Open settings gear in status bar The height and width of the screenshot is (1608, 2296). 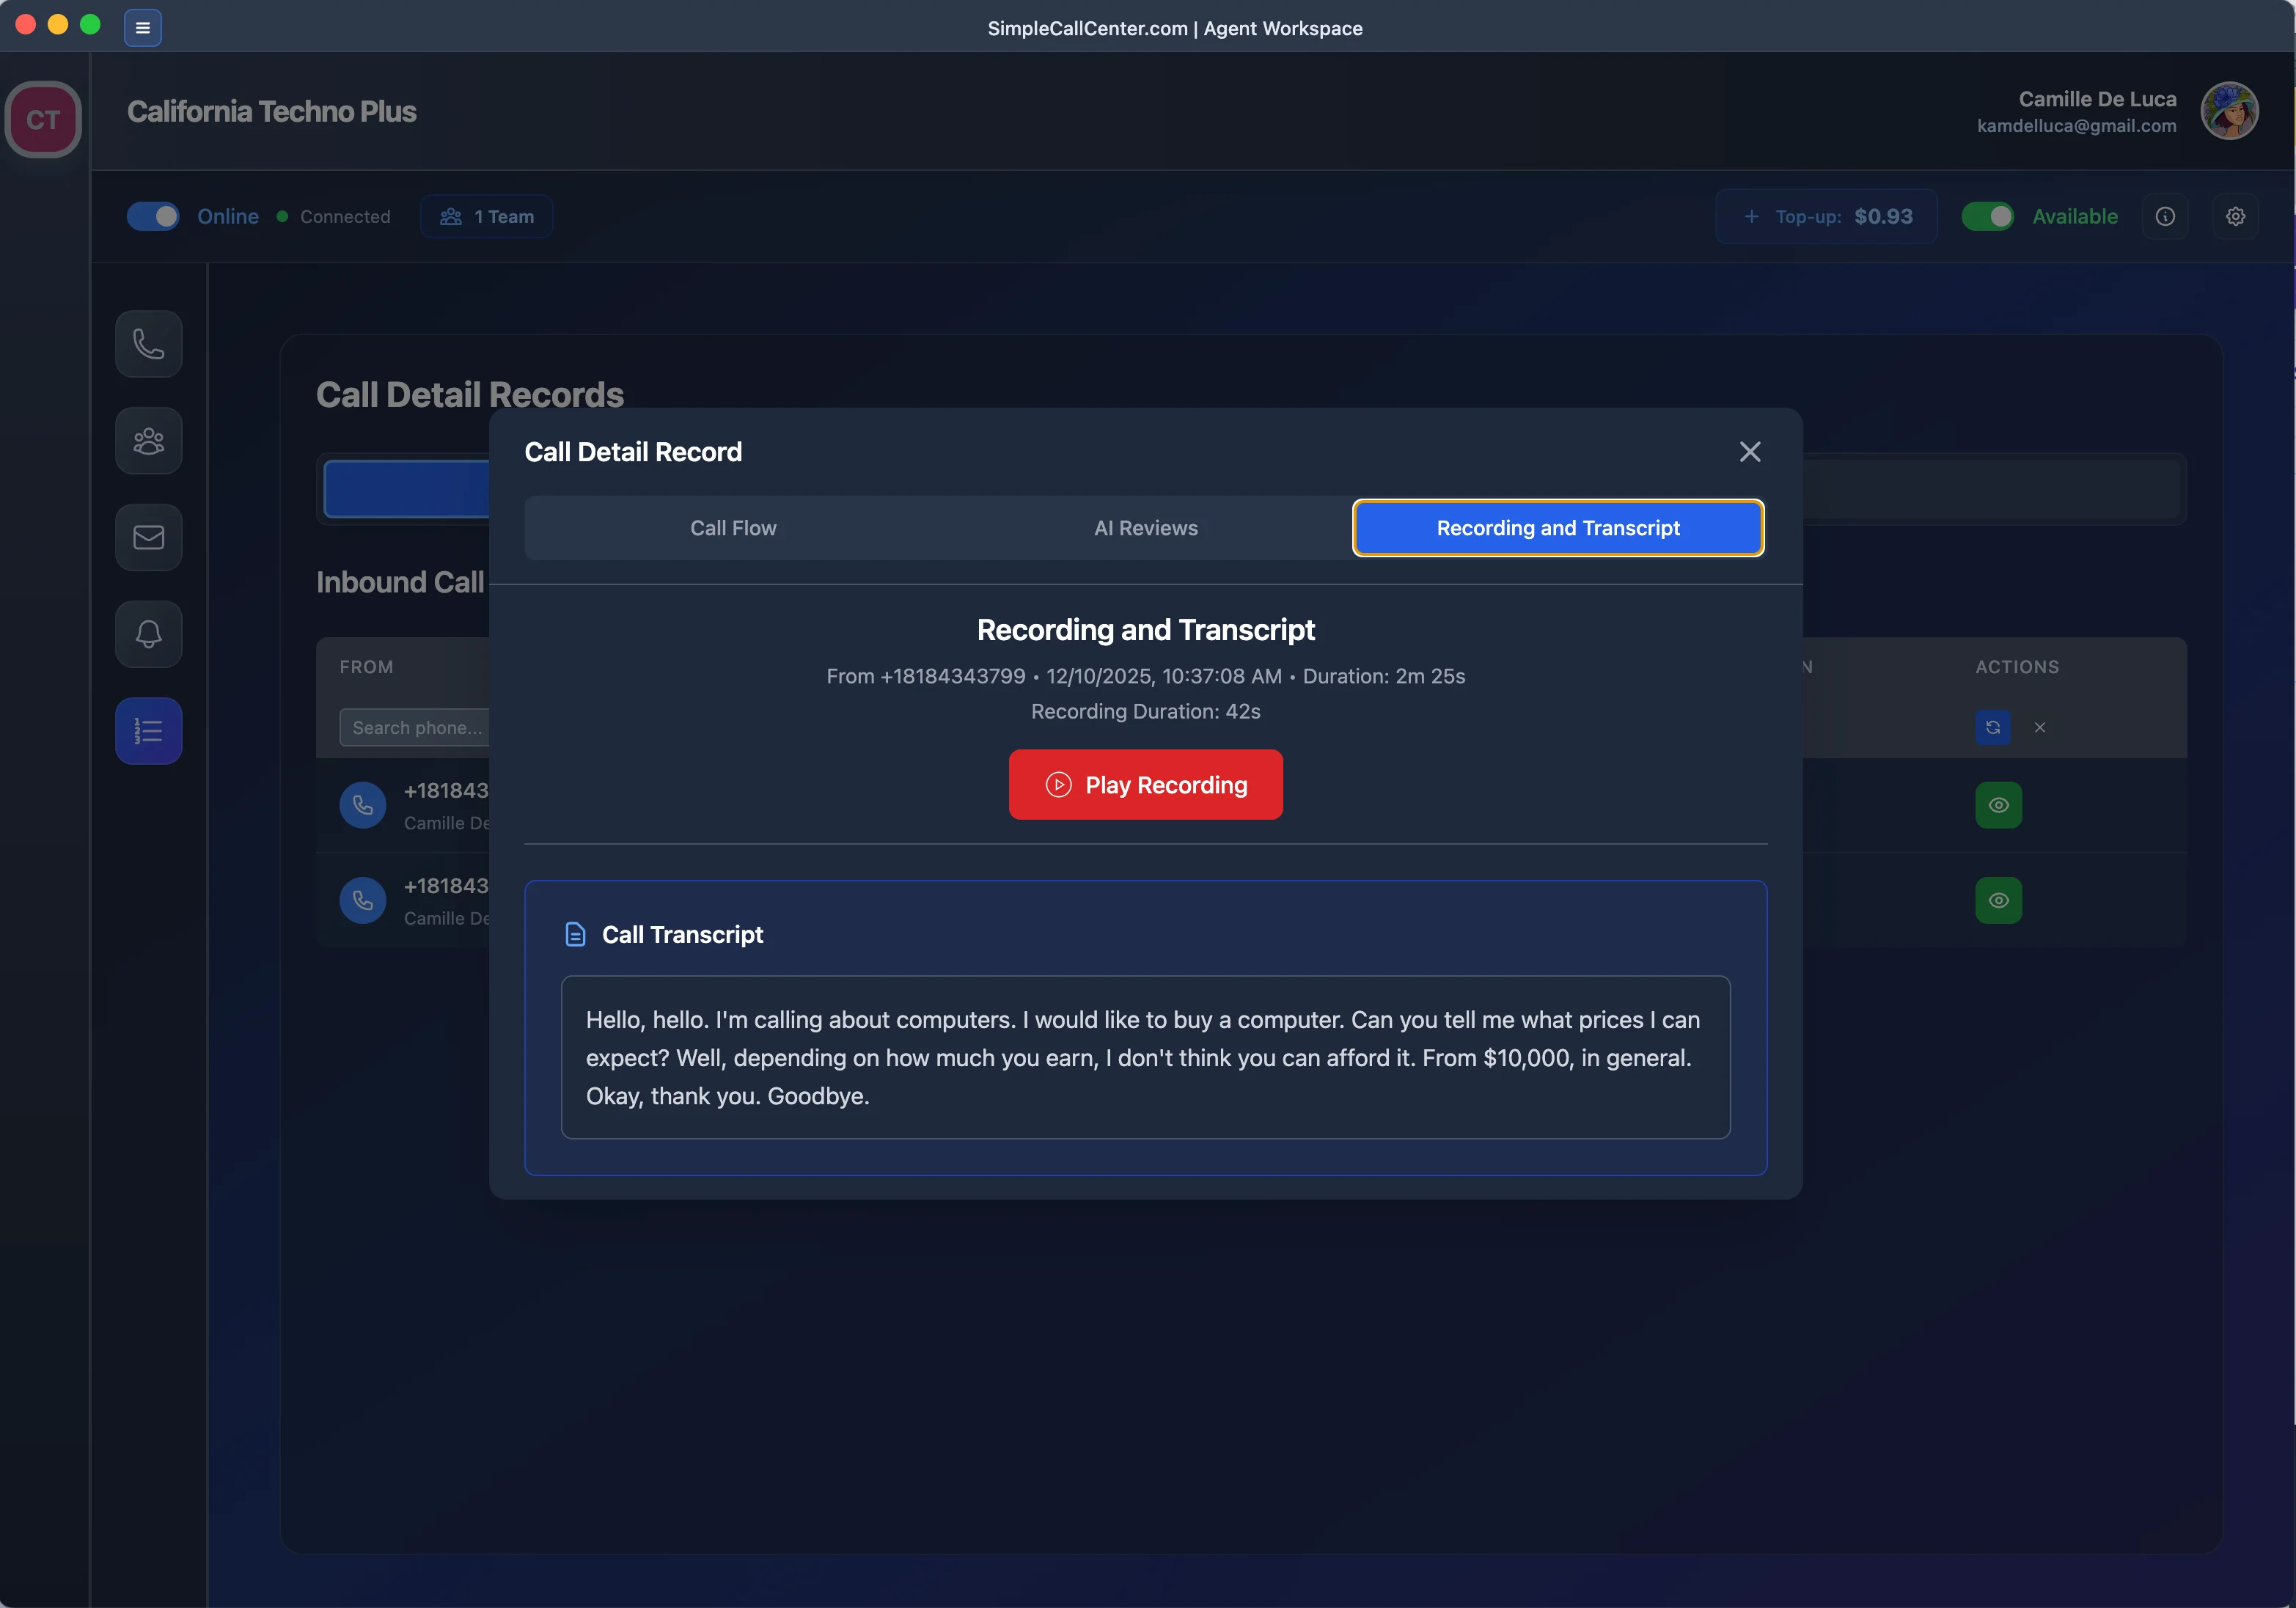[x=2235, y=217]
